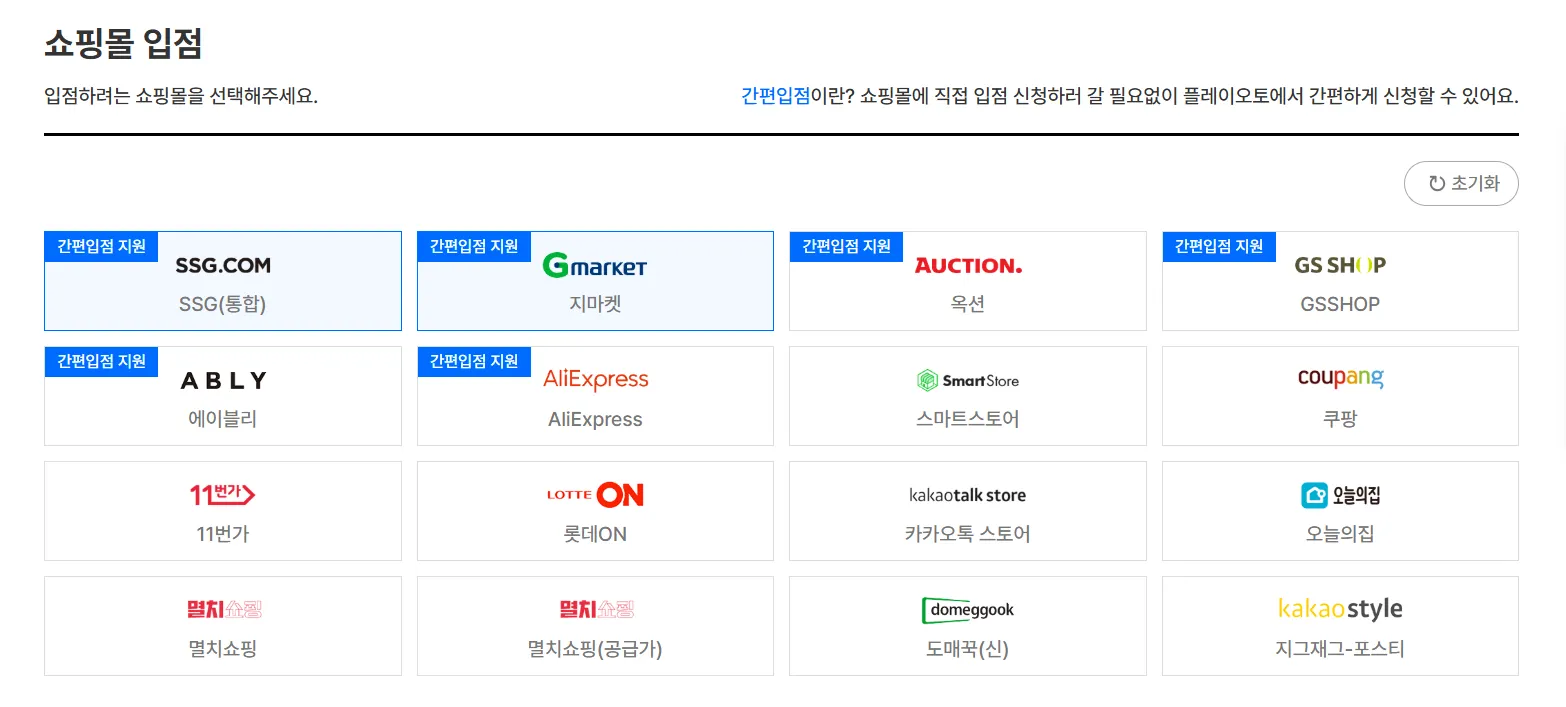Click the 멸치쇼핑(공급가) text label
This screenshot has height=707, width=1566.
[x=595, y=649]
